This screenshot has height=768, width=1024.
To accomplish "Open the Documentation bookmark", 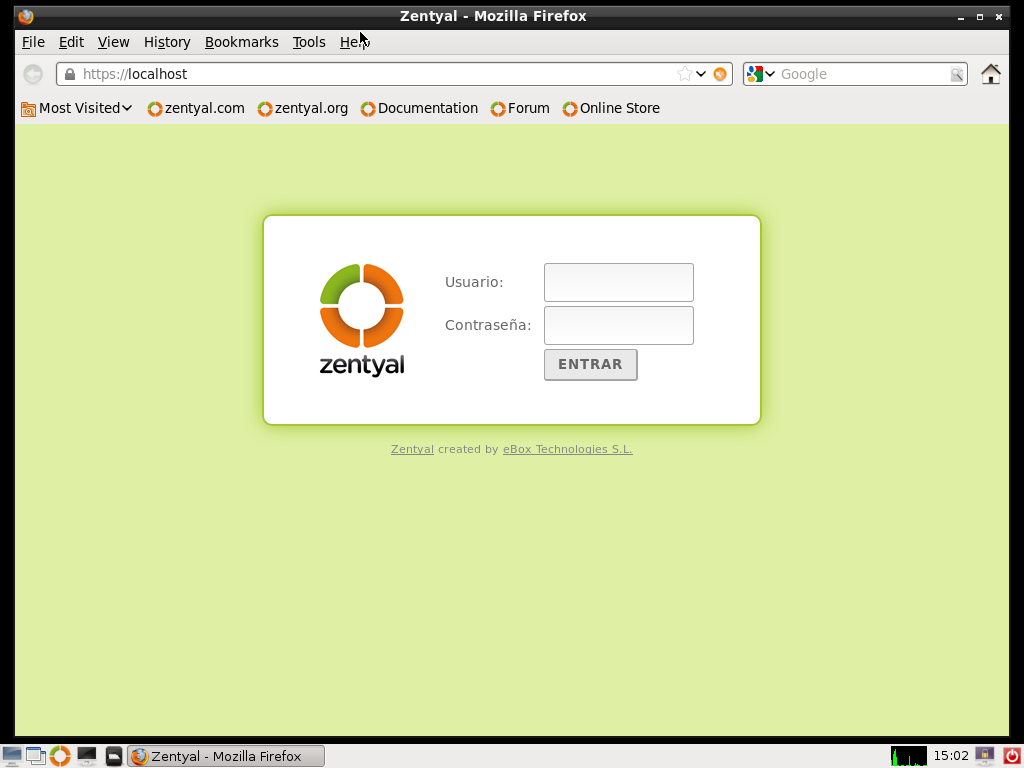I will 419,108.
